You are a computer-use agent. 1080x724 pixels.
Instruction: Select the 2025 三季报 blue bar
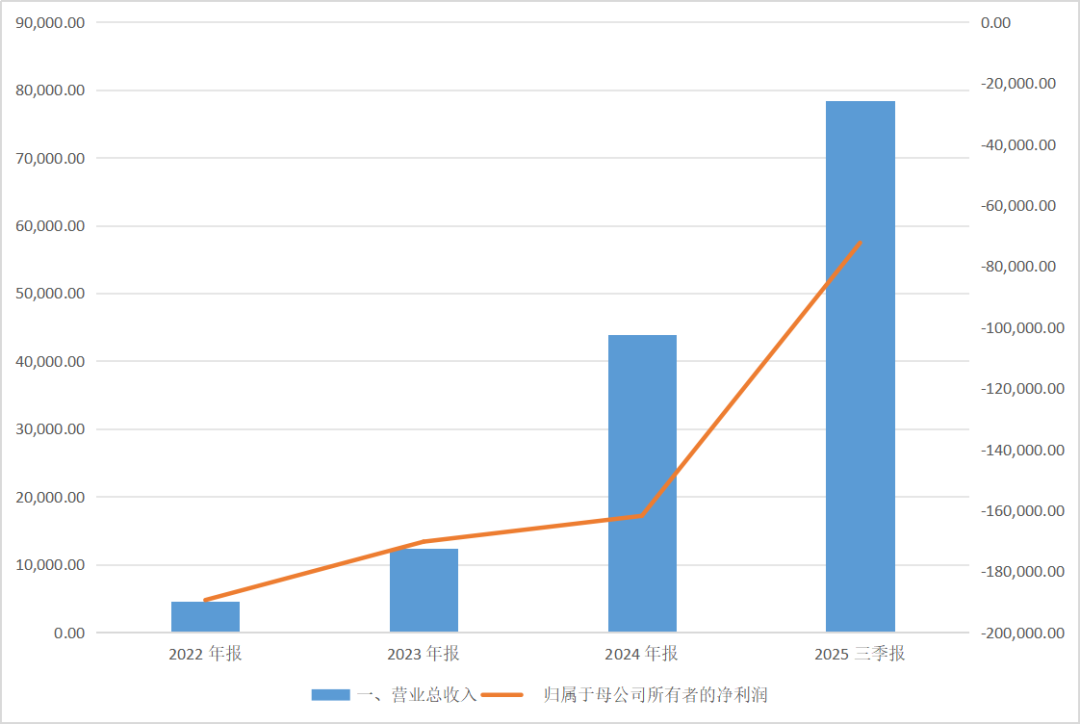pyautogui.click(x=860, y=366)
